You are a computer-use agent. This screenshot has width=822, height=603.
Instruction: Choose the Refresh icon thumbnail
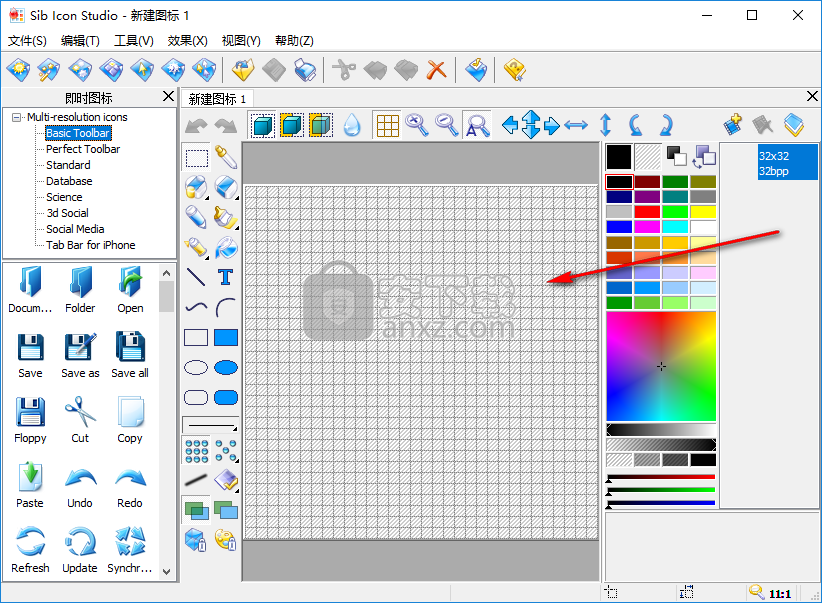click(x=30, y=551)
